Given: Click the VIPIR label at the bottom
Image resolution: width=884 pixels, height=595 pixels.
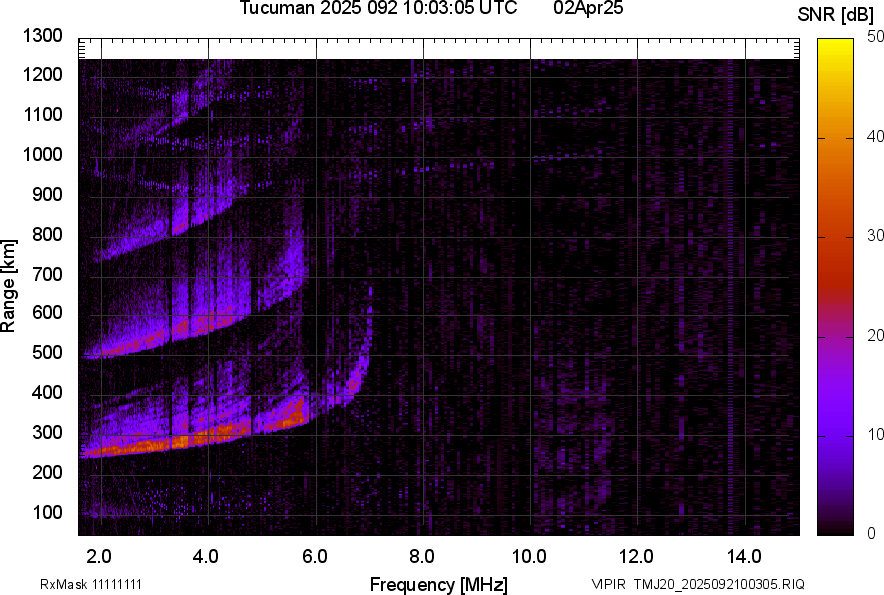Looking at the screenshot, I should click(609, 584).
